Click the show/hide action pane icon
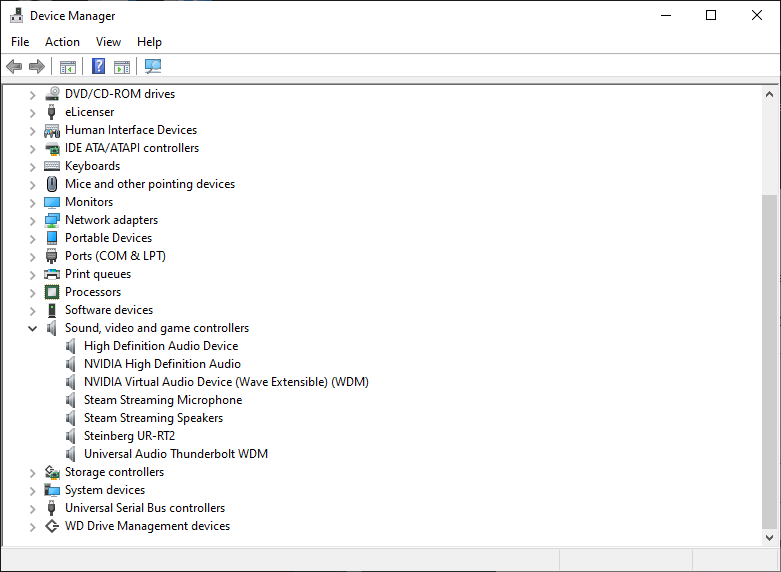 [x=122, y=66]
